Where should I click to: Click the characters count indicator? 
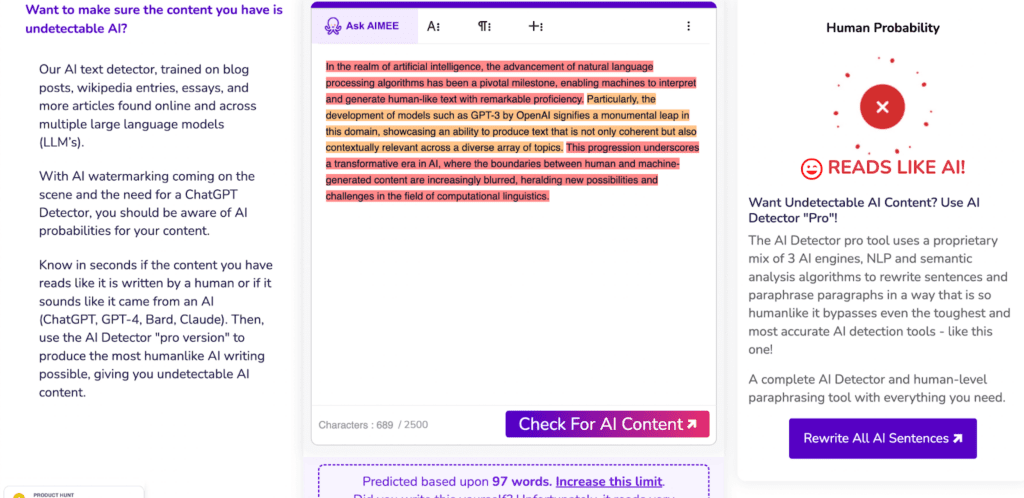point(373,425)
